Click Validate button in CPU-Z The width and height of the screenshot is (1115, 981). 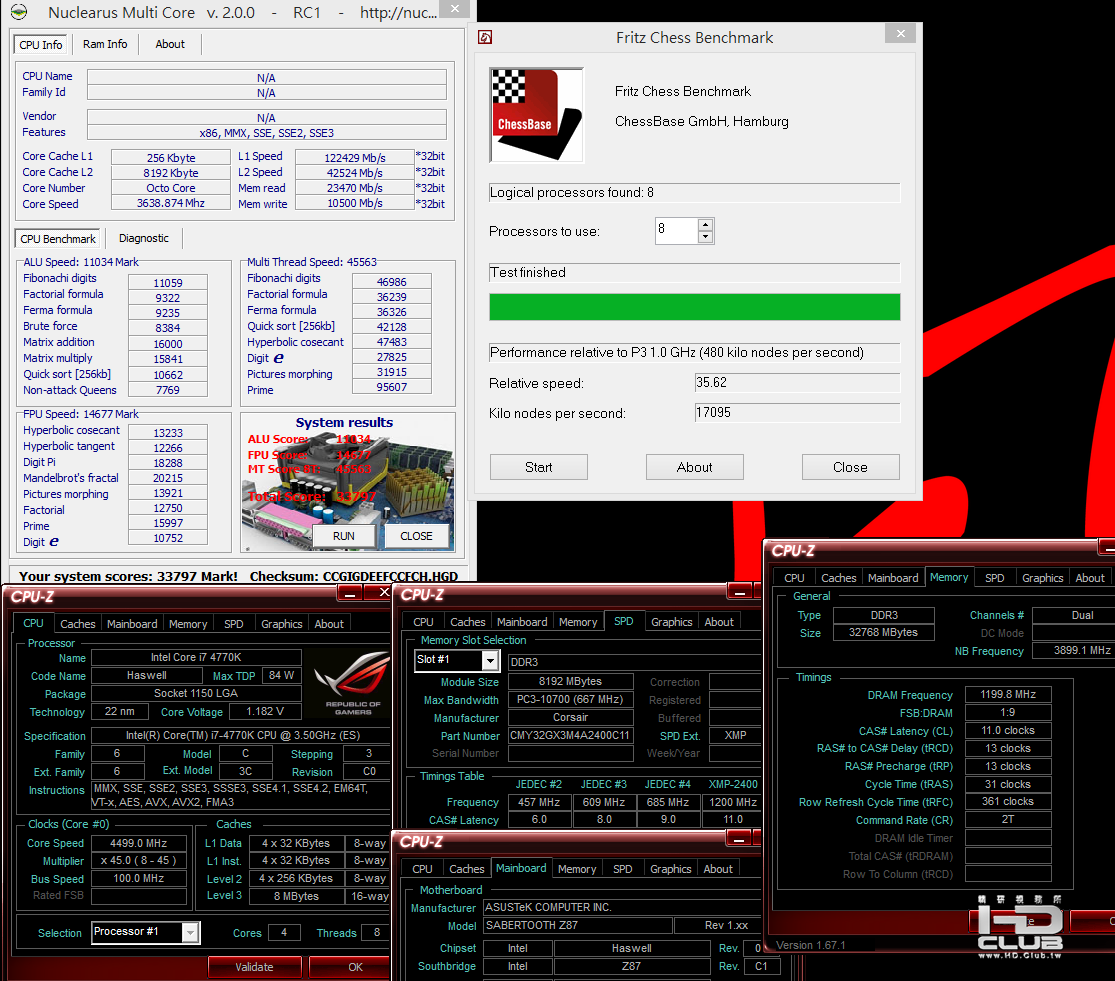click(x=255, y=967)
